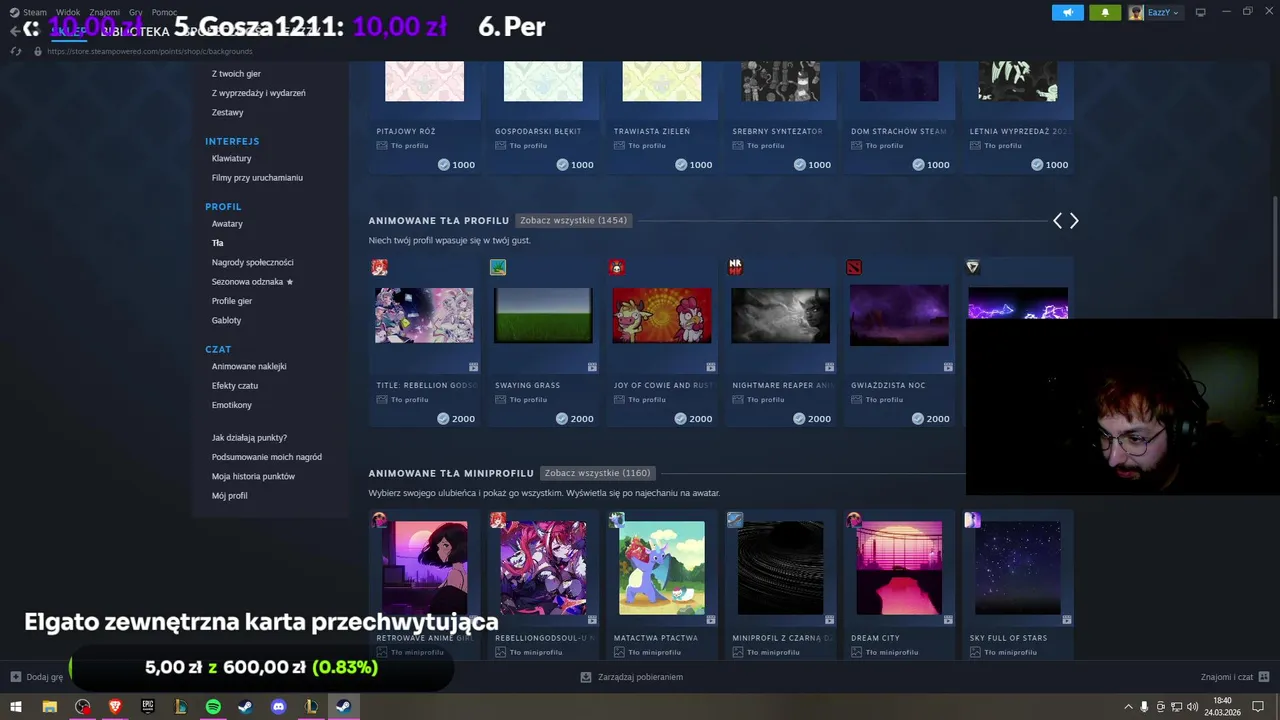Open Zarządzaj pobieraniem
1280x720 pixels.
pyautogui.click(x=632, y=677)
